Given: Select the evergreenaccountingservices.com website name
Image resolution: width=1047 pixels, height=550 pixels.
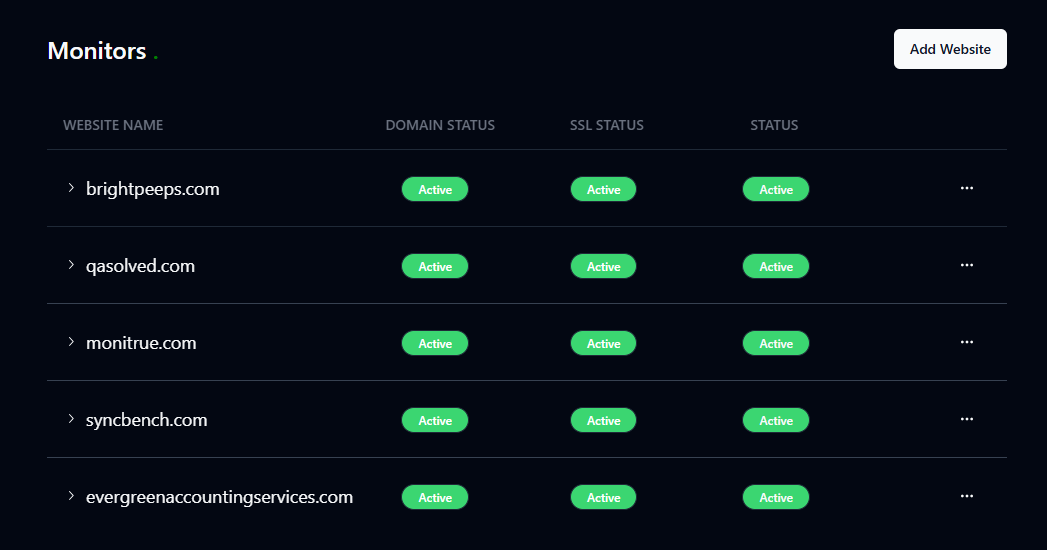Looking at the screenshot, I should 219,497.
